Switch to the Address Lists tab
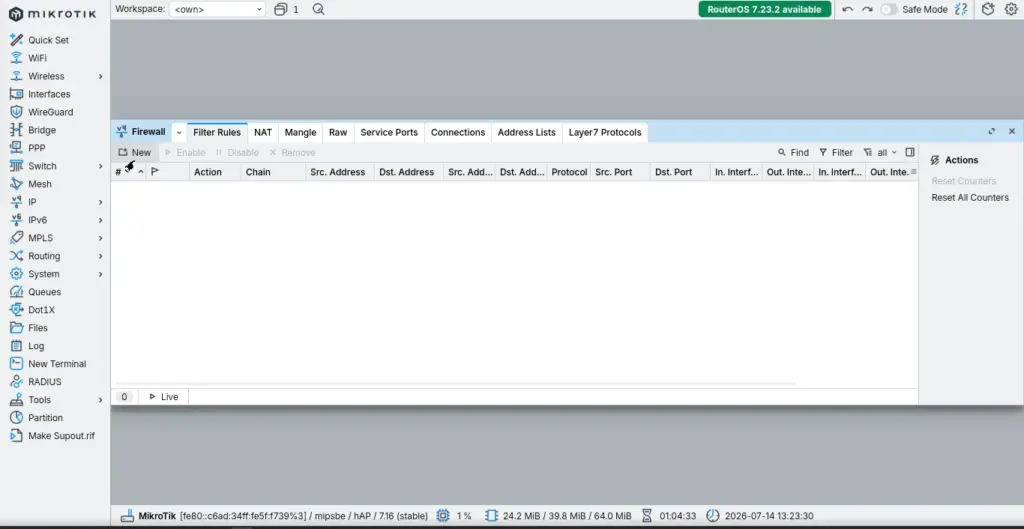The width and height of the screenshot is (1024, 529). tap(526, 132)
